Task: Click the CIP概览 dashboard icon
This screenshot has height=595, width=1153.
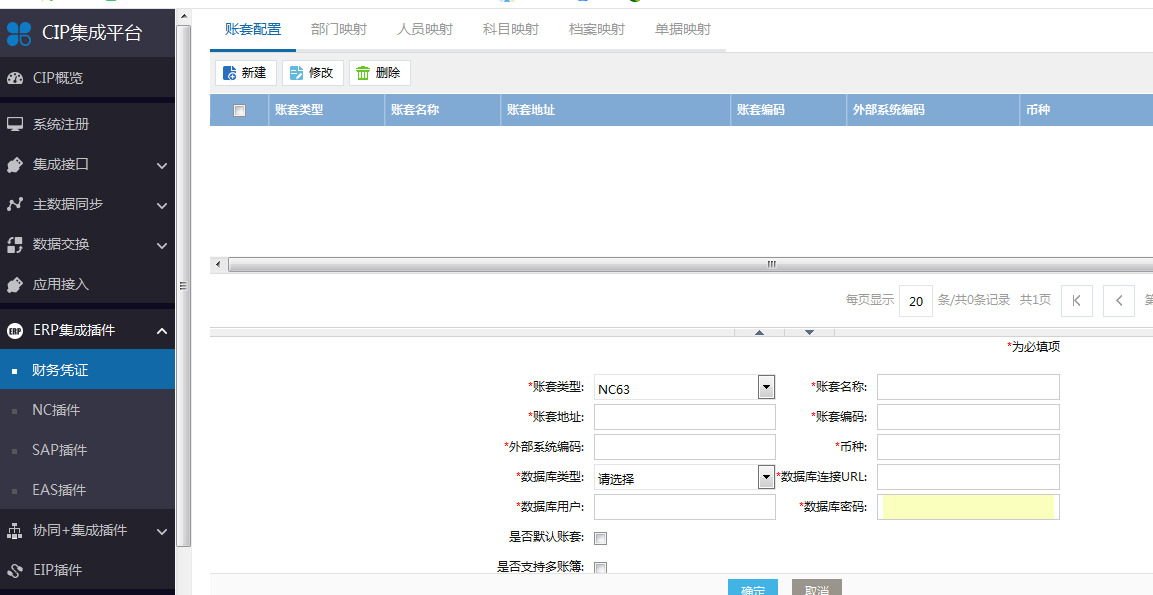Action: (15, 78)
